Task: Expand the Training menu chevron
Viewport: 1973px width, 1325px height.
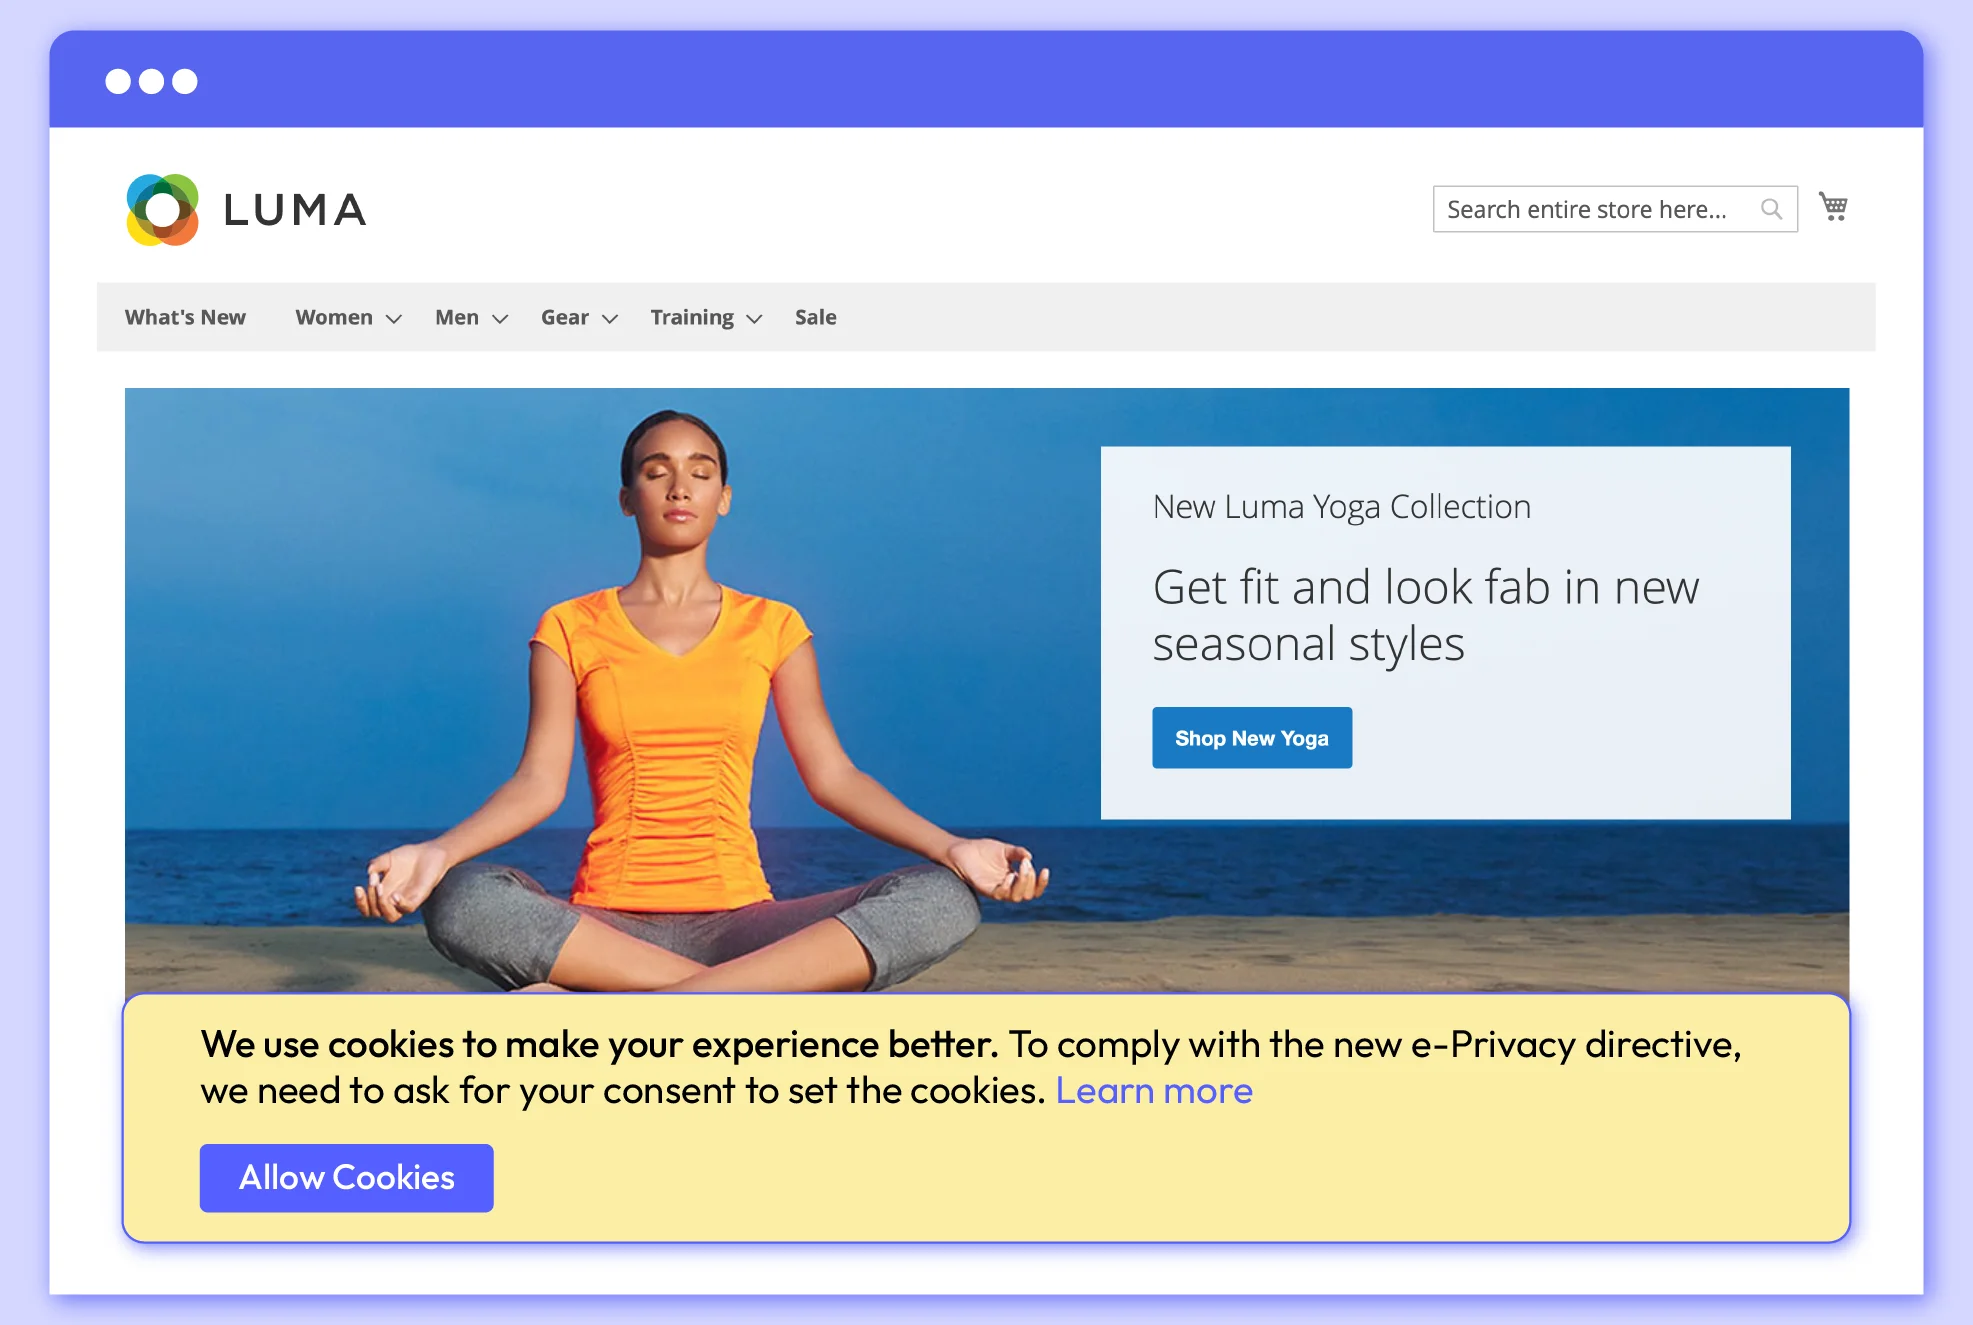Action: (x=755, y=319)
